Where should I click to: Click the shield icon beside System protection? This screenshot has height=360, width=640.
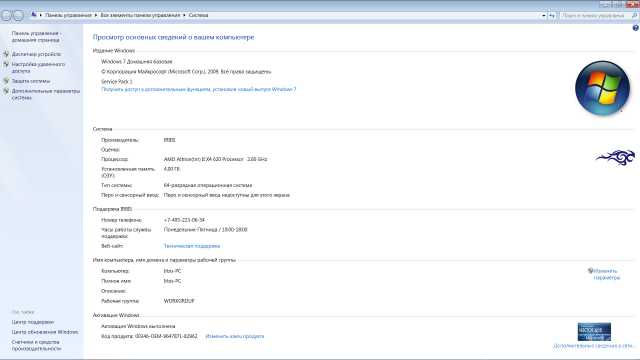[x=6, y=81]
